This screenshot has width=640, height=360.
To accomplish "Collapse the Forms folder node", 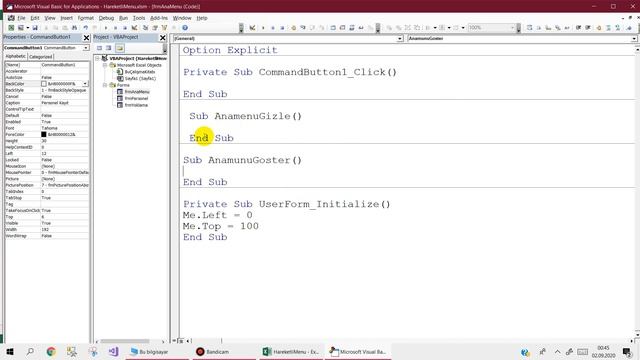I will coord(105,85).
